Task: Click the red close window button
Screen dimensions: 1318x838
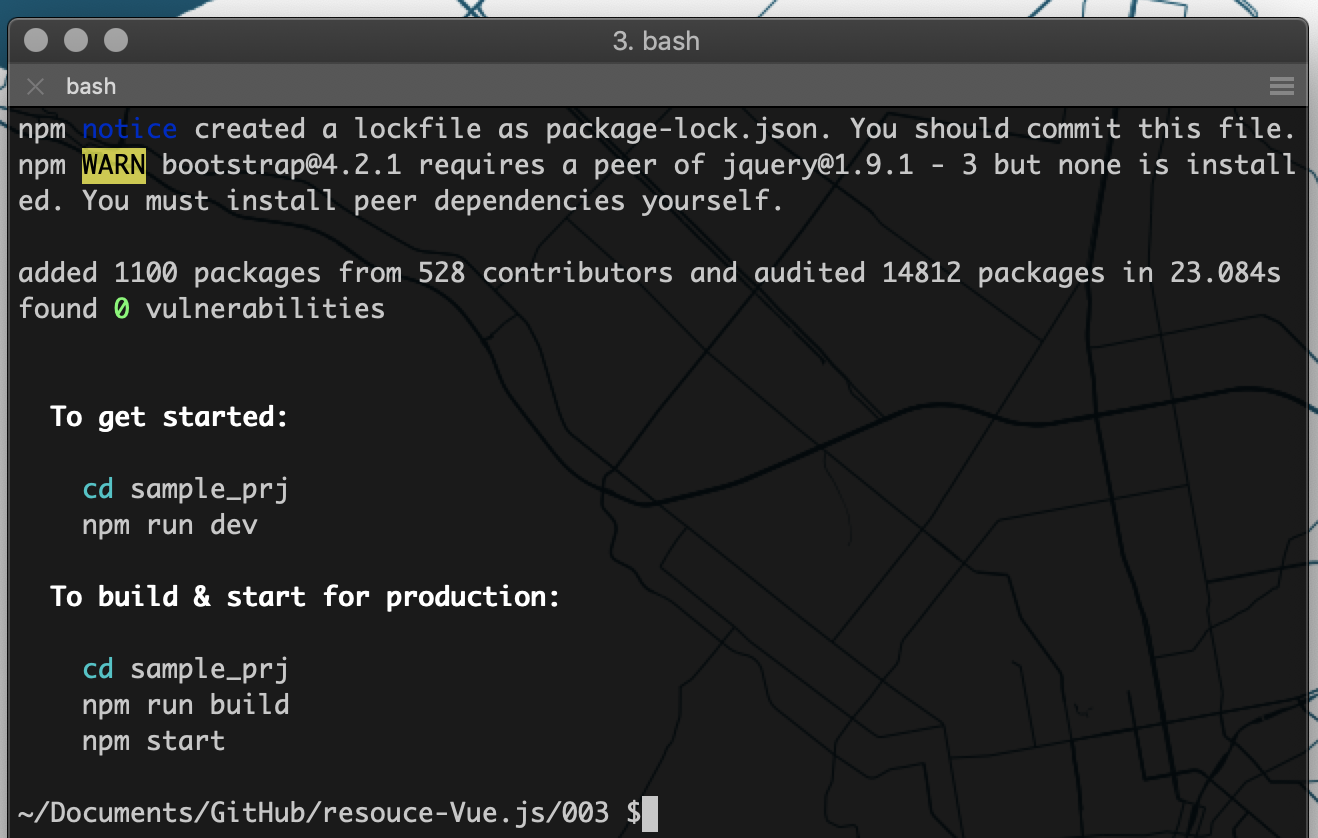Action: [x=37, y=41]
